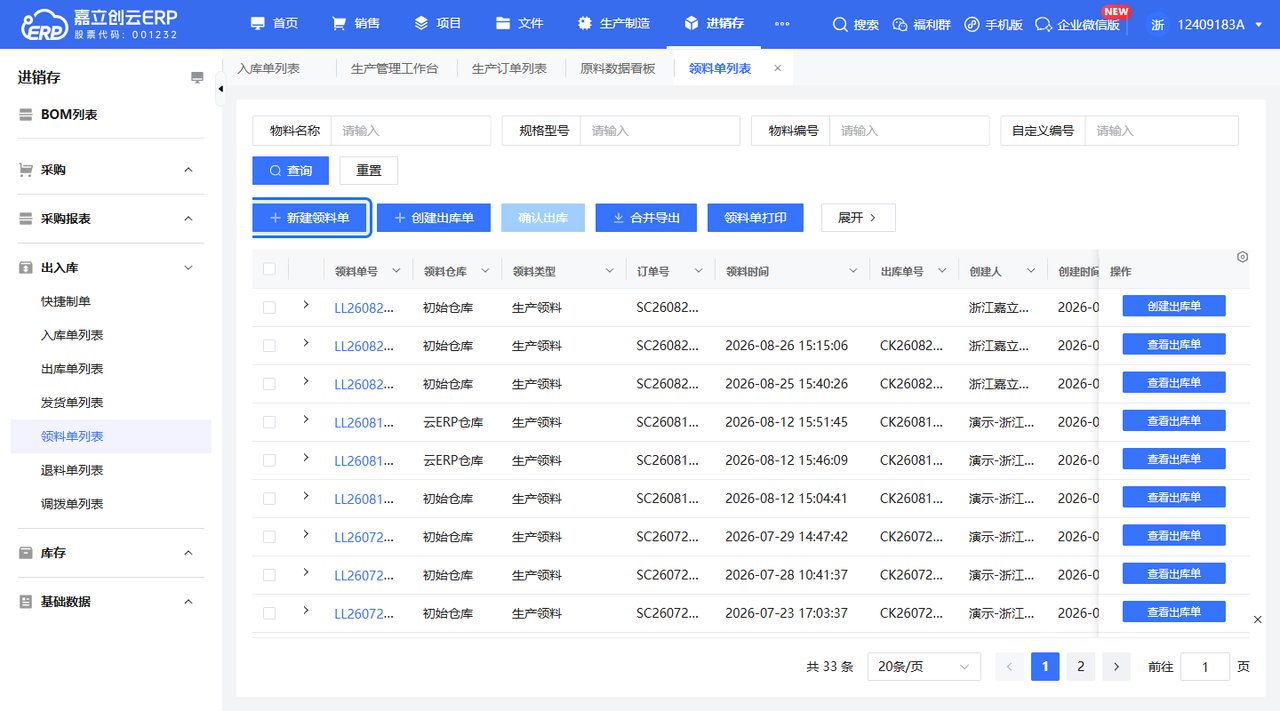This screenshot has height=711, width=1280.
Task: Collapse sidebar using the arrow handle
Action: click(x=221, y=90)
